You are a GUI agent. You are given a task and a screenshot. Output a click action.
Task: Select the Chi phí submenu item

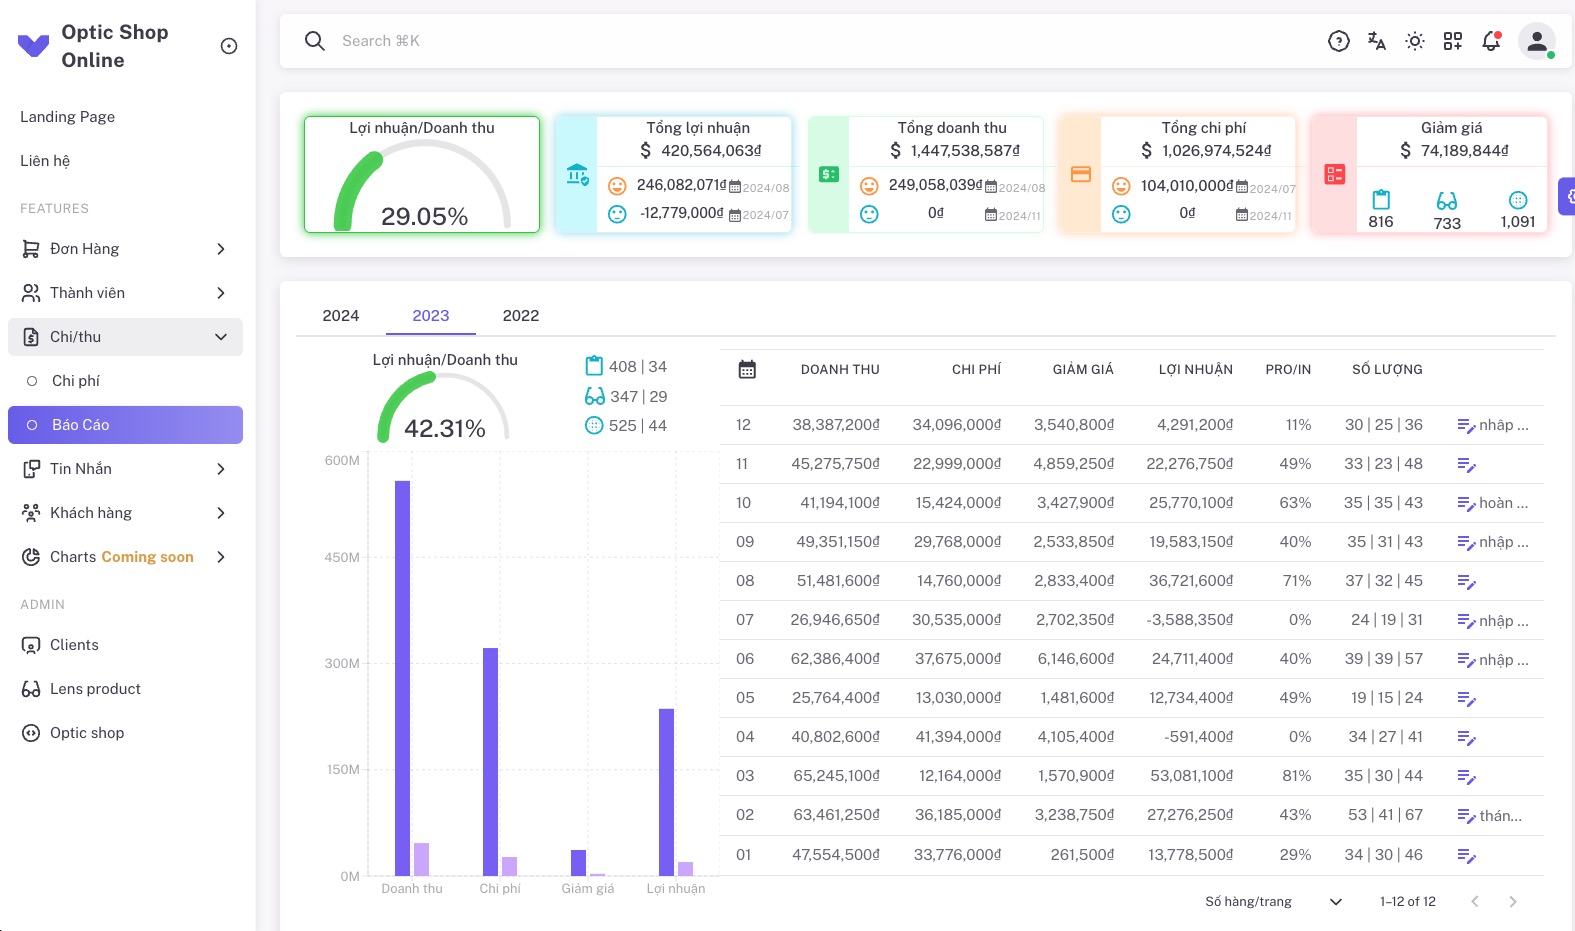click(125, 381)
